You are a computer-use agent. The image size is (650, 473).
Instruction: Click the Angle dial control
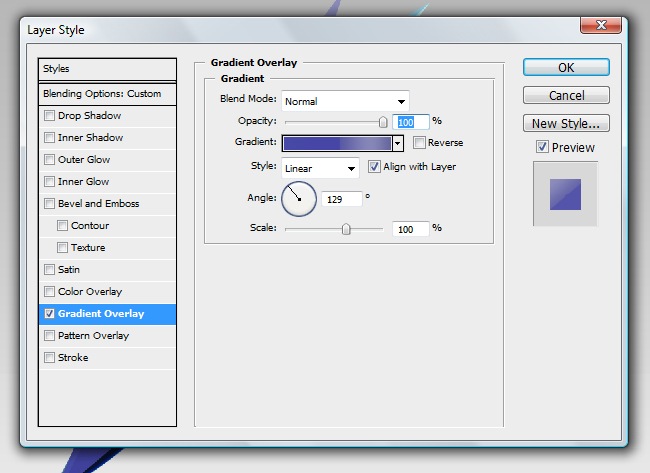click(298, 198)
